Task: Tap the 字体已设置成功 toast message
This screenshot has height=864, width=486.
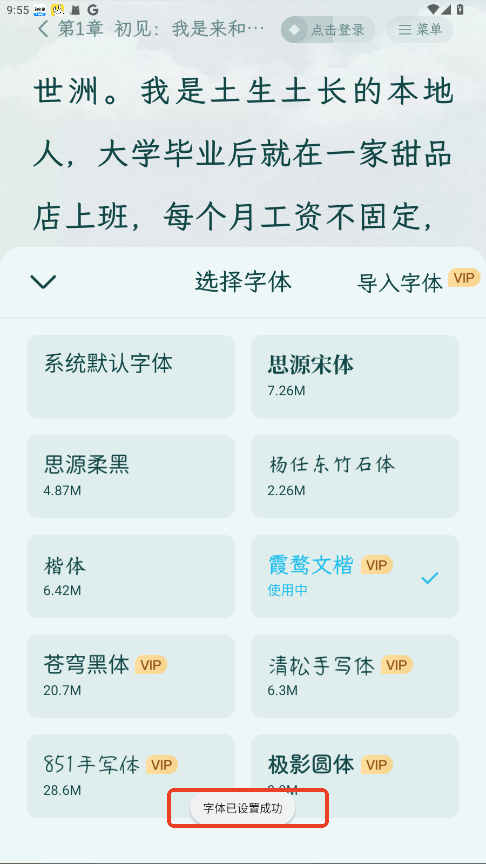Action: 242,808
